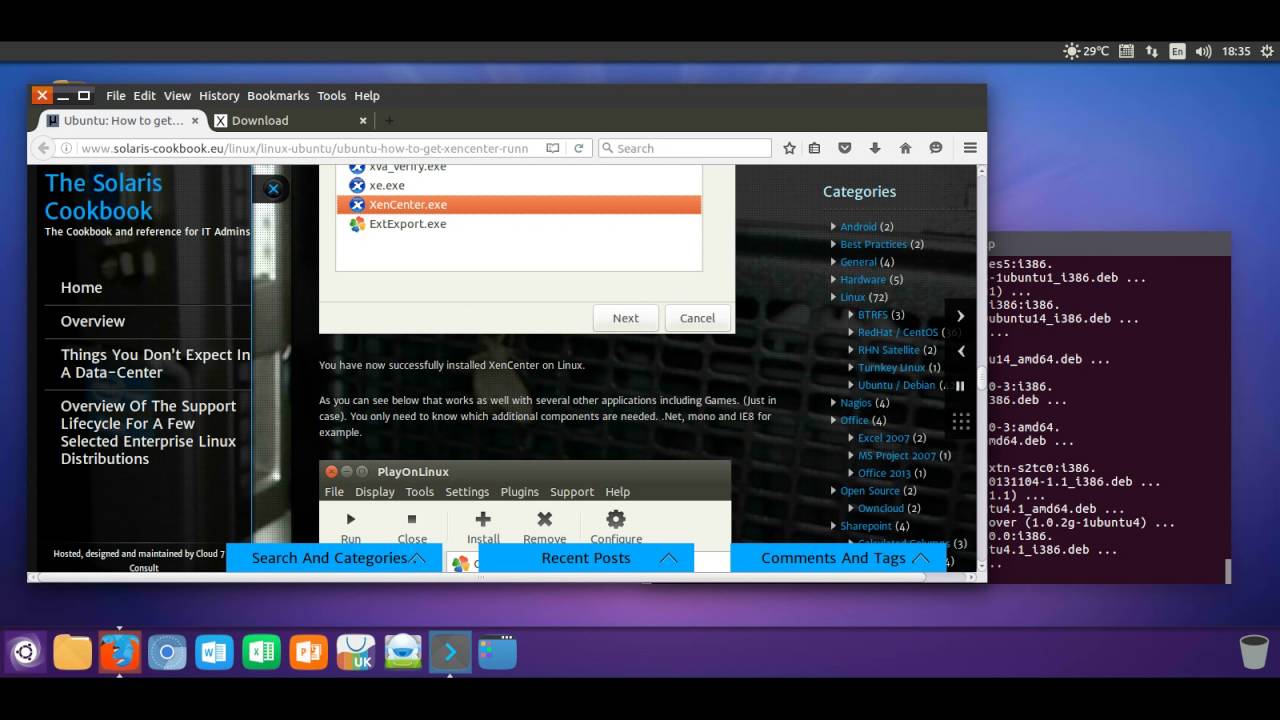This screenshot has width=1280, height=720.
Task: Click PlayOnLinux Configure gear icon
Action: tap(616, 519)
